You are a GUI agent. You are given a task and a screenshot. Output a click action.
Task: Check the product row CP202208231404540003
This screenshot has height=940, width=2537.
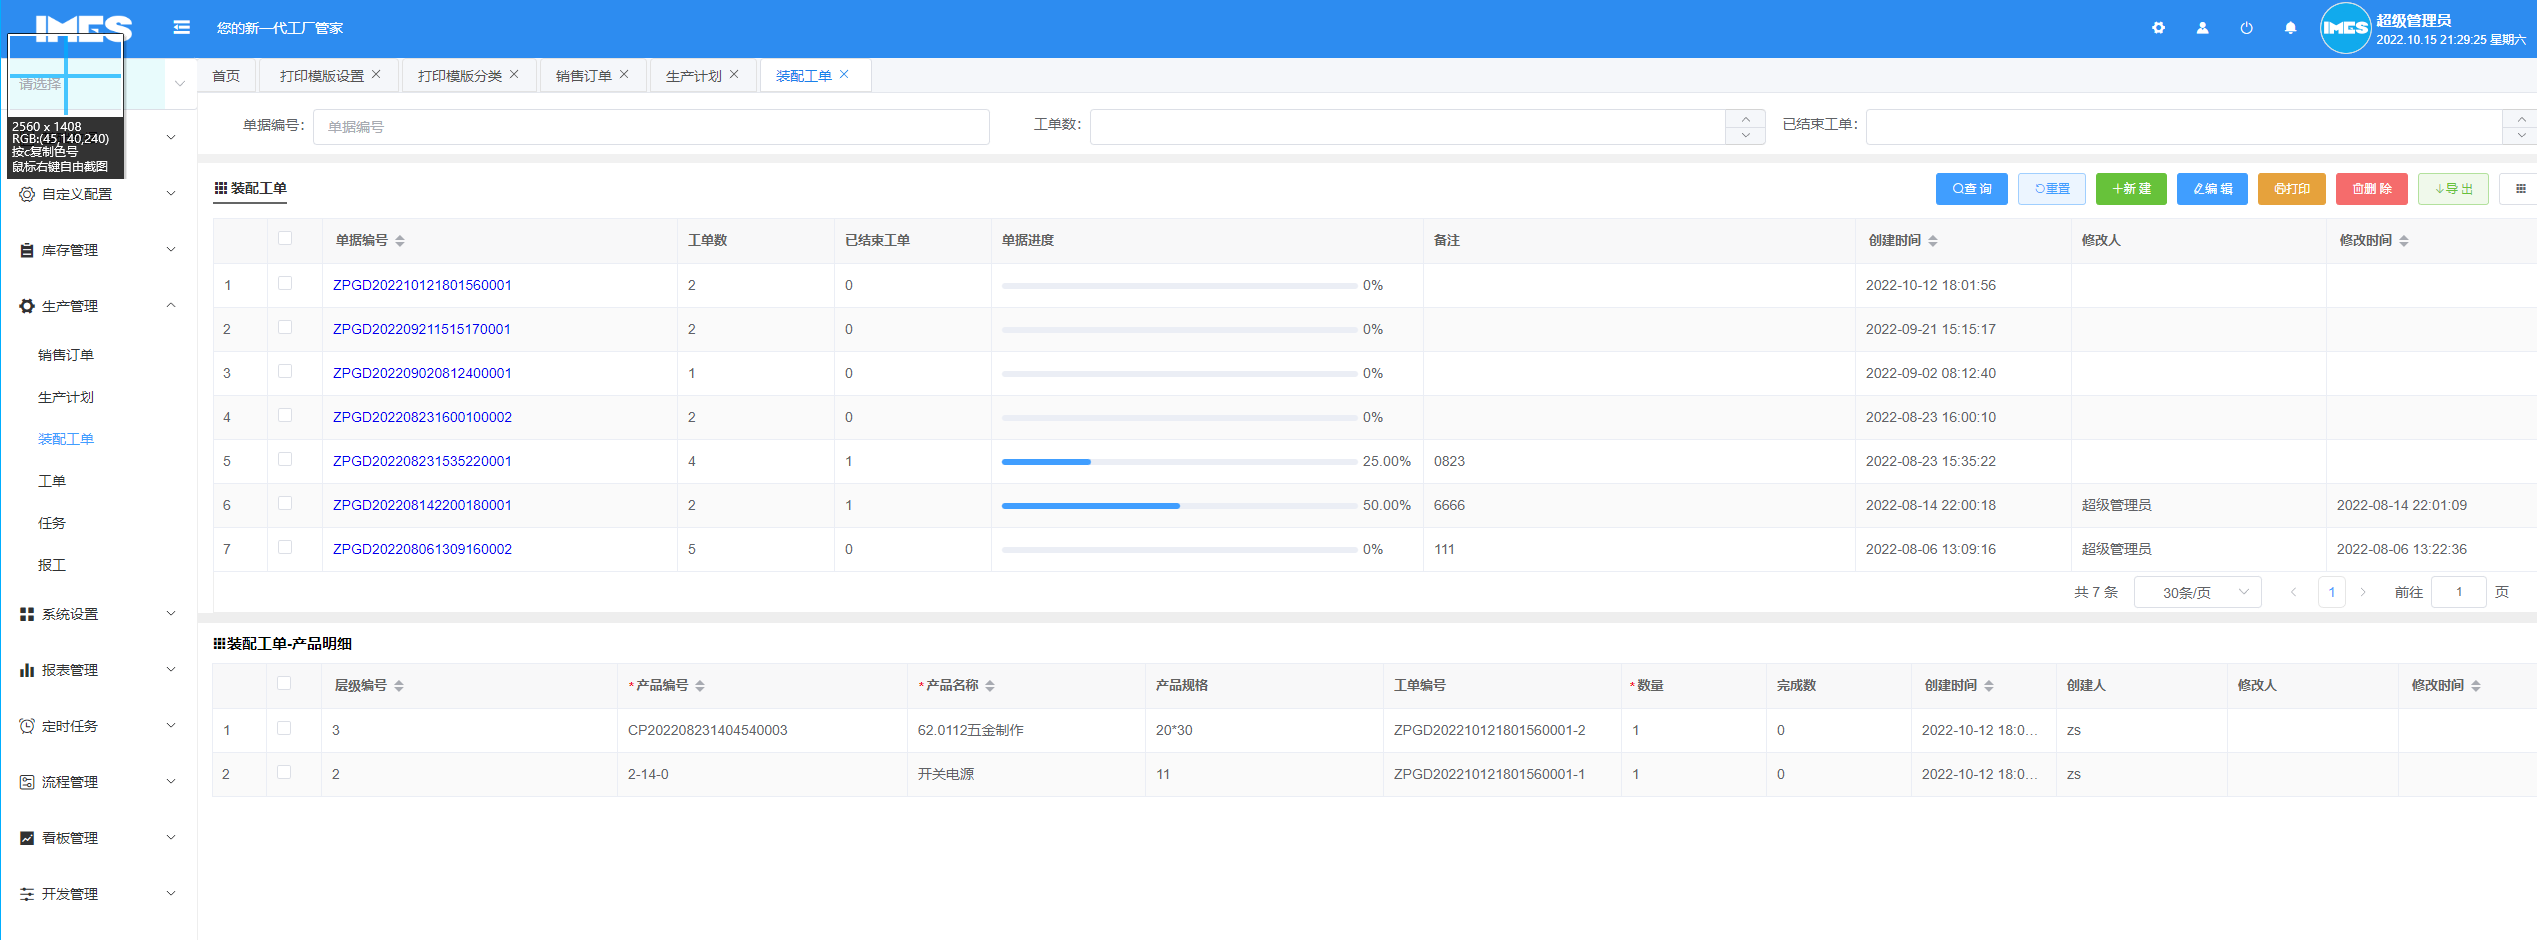(x=284, y=728)
